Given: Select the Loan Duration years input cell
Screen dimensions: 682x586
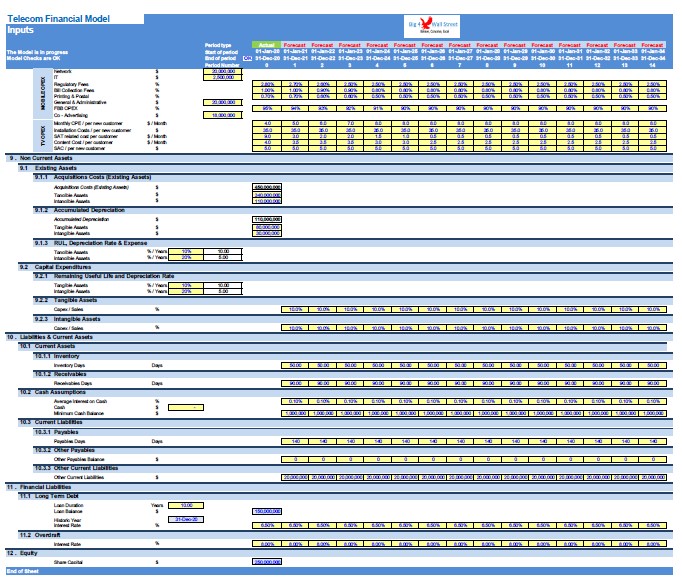Looking at the screenshot, I should pos(186,506).
